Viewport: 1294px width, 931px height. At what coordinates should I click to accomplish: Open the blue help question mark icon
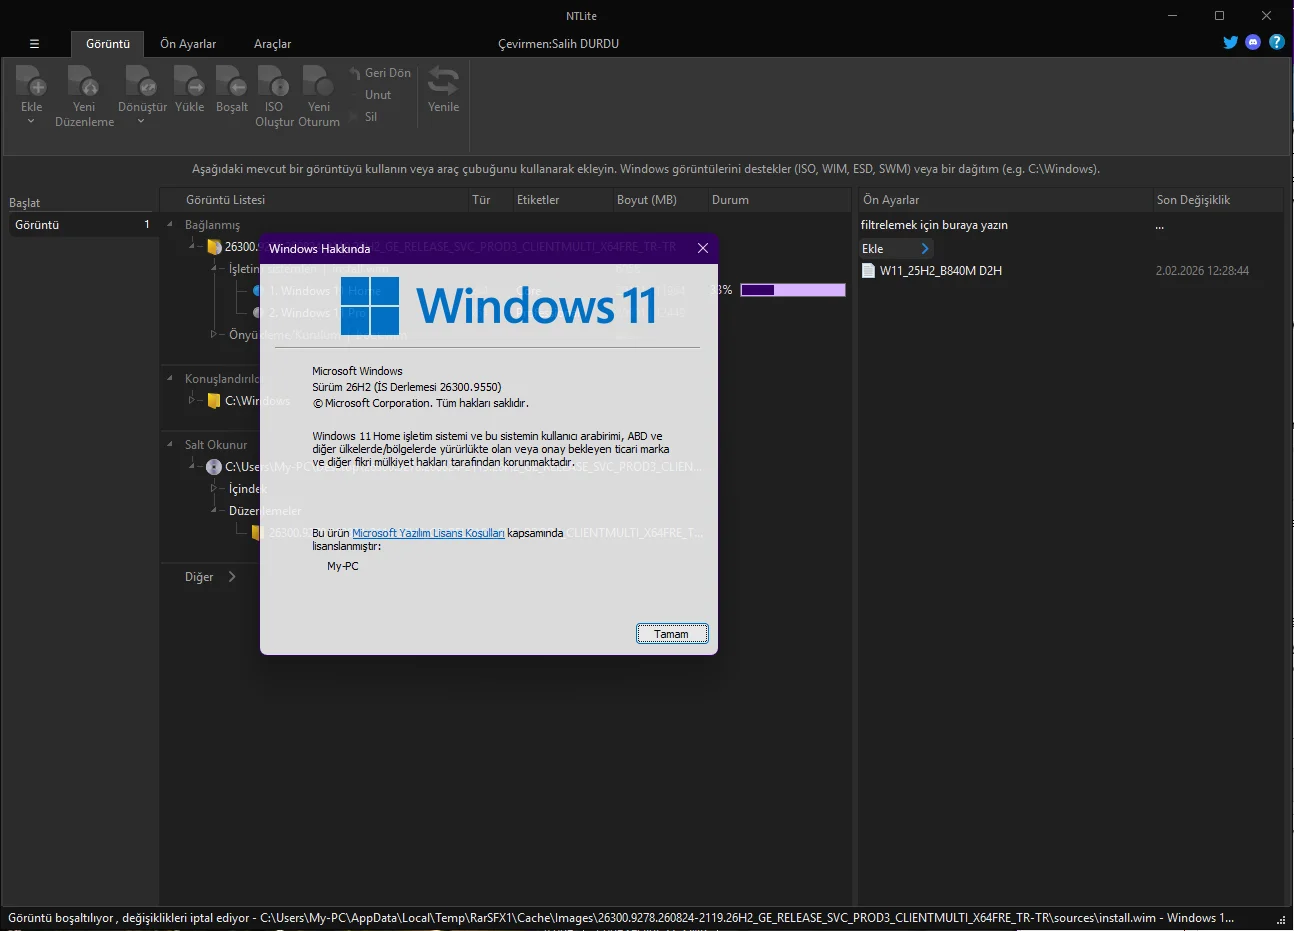(x=1277, y=42)
